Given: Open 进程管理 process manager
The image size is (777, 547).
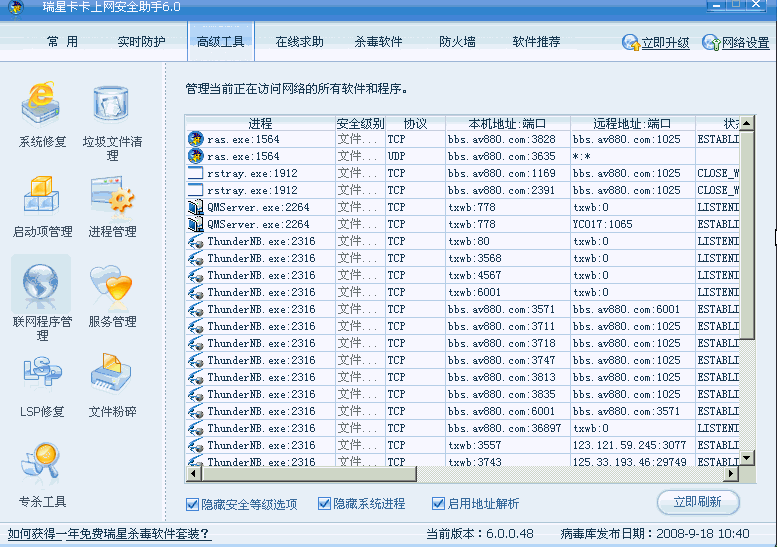Looking at the screenshot, I should [112, 196].
